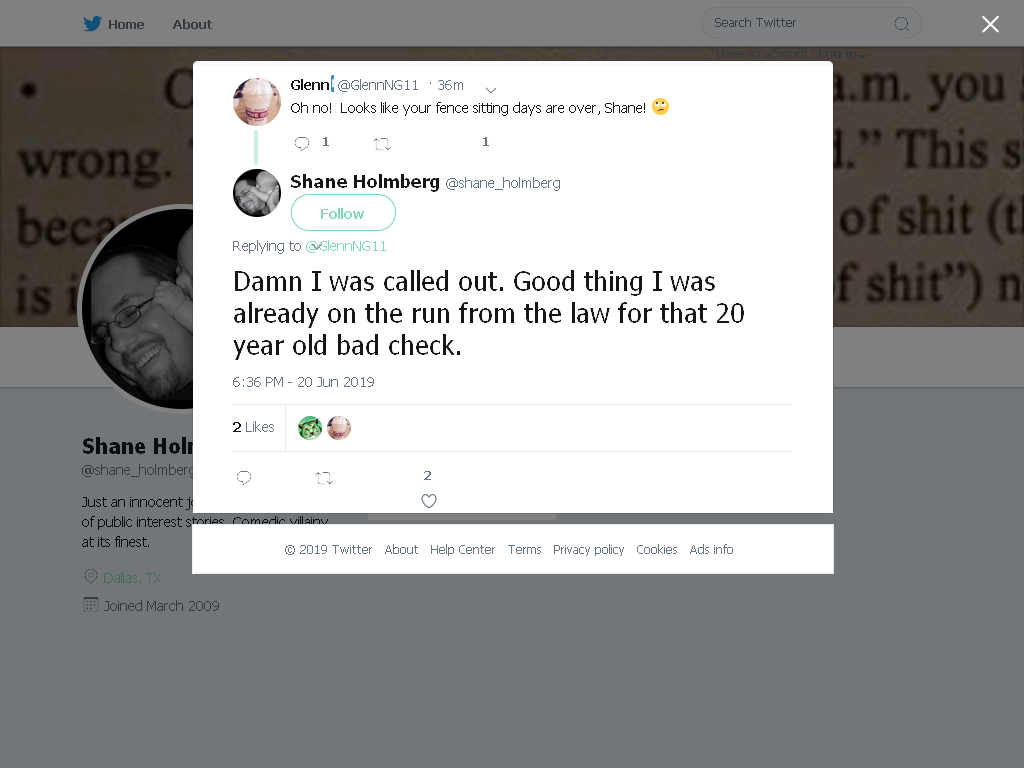Open the About menu item in the top bar
1024x768 pixels.
192,24
